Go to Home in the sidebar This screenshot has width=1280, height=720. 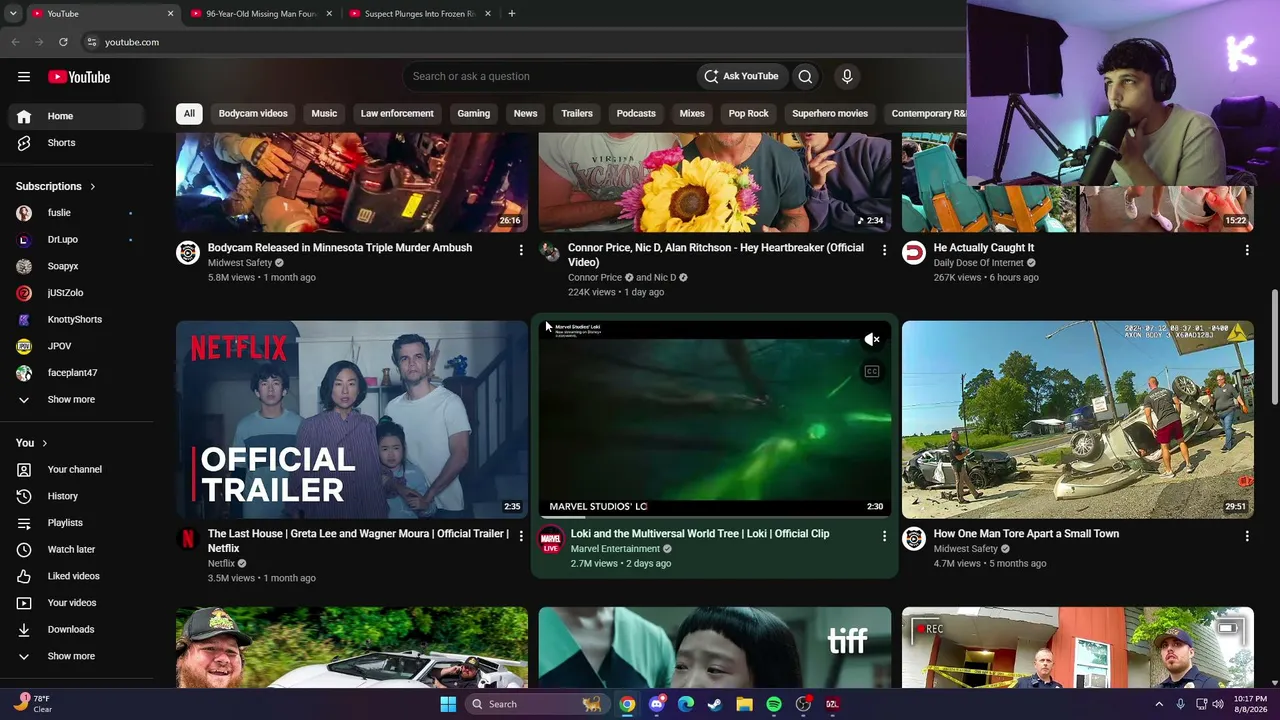click(77, 116)
